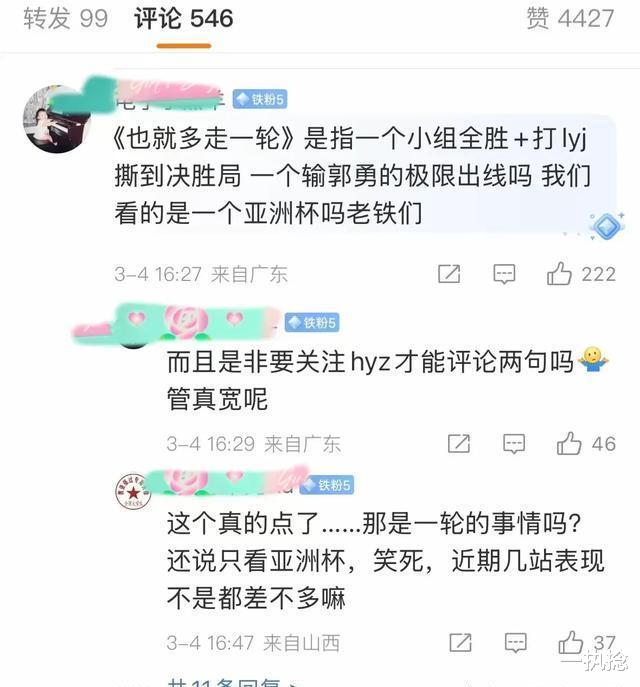The image size is (640, 687).
Task: Switch to the 转发 99 tab
Action: [66, 19]
